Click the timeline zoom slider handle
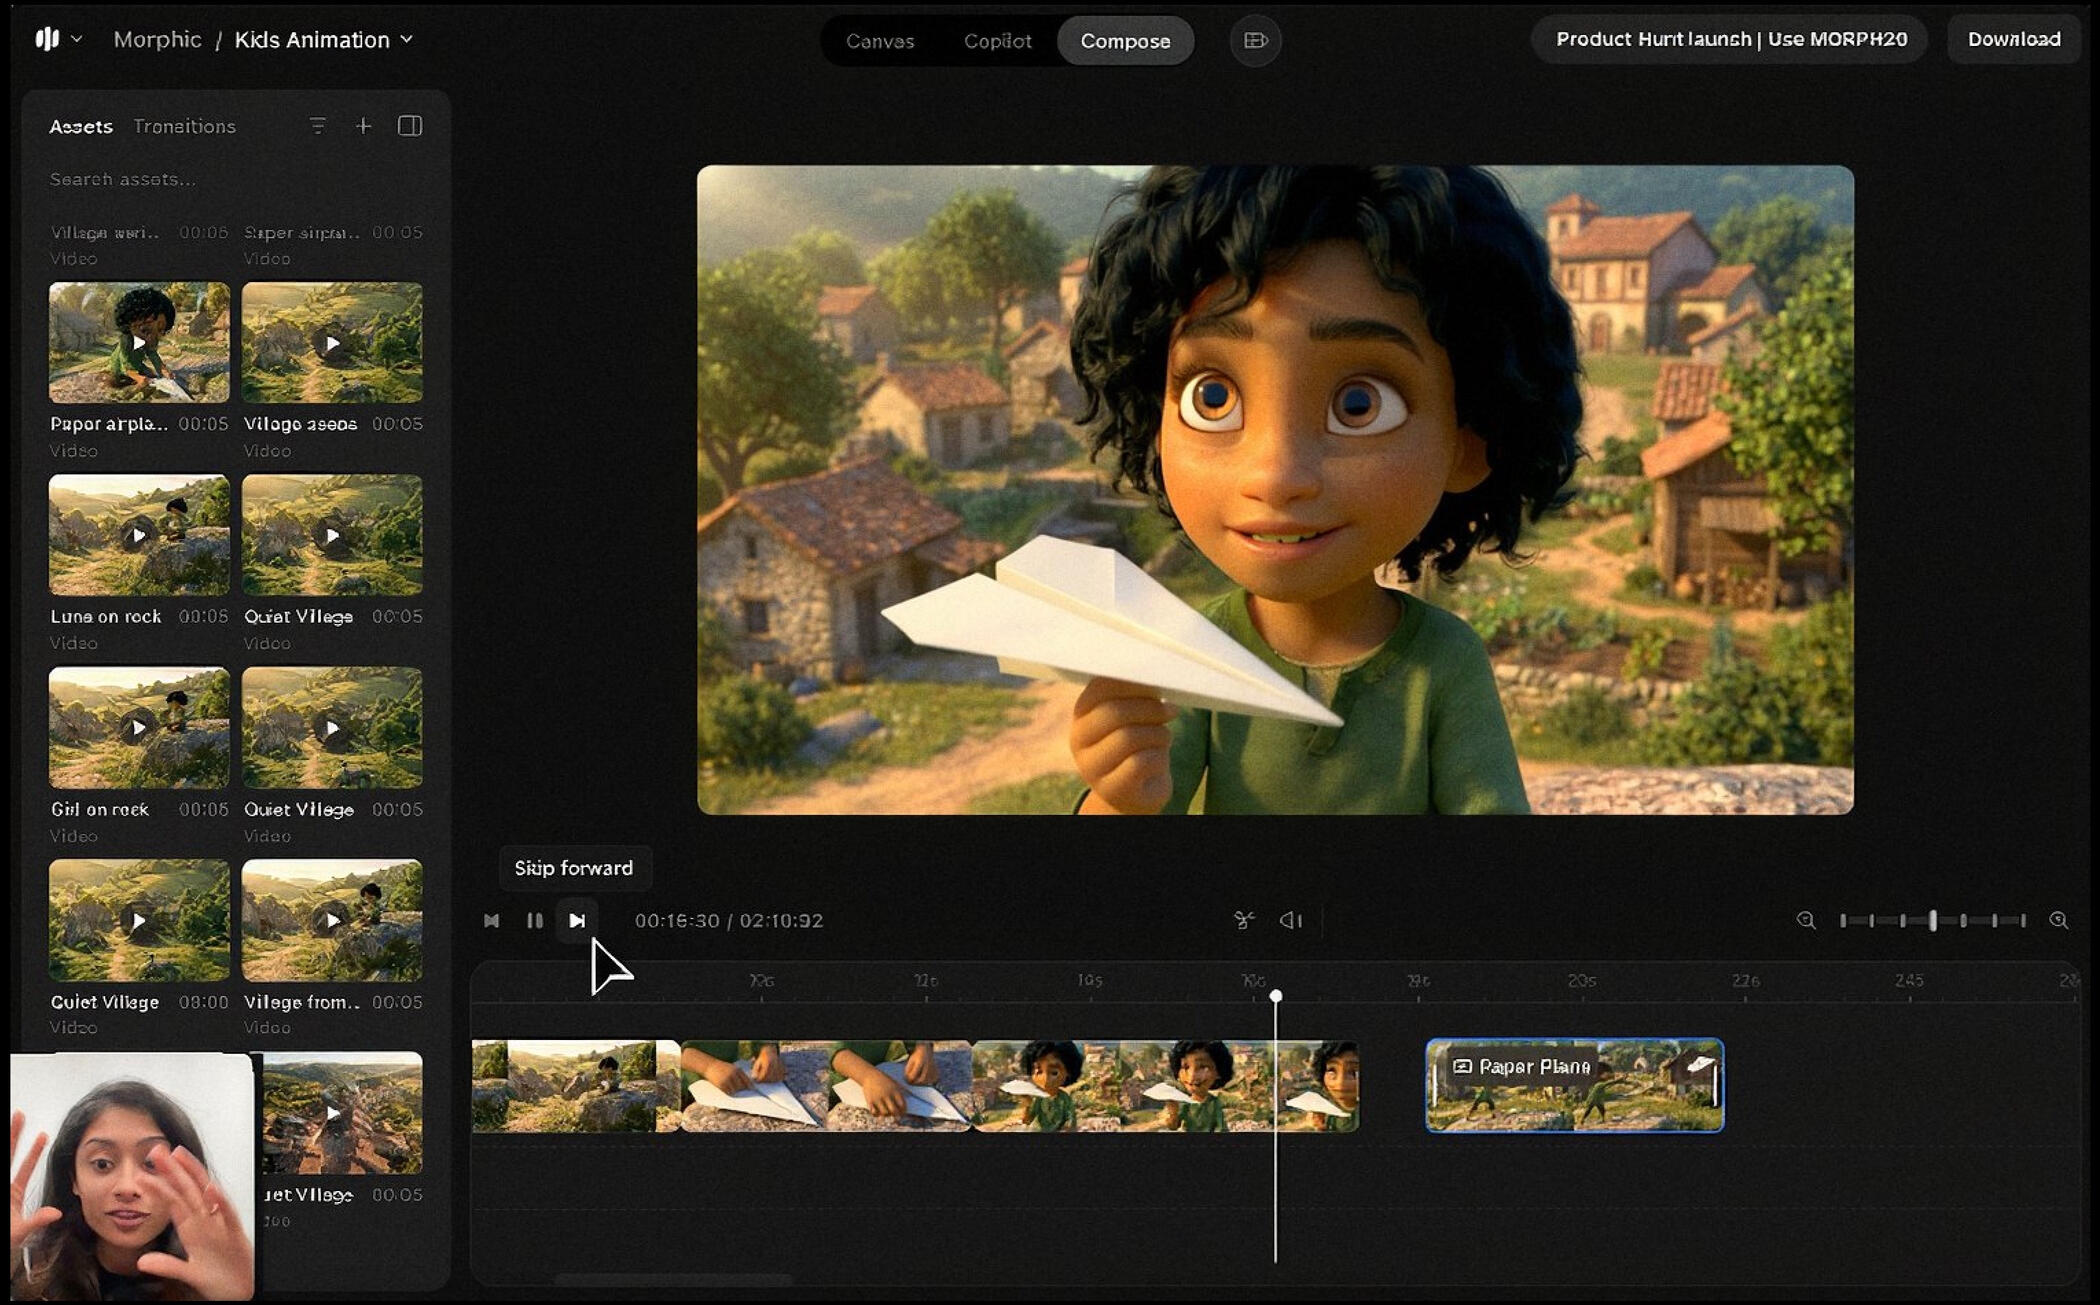2100x1305 pixels. click(1933, 920)
